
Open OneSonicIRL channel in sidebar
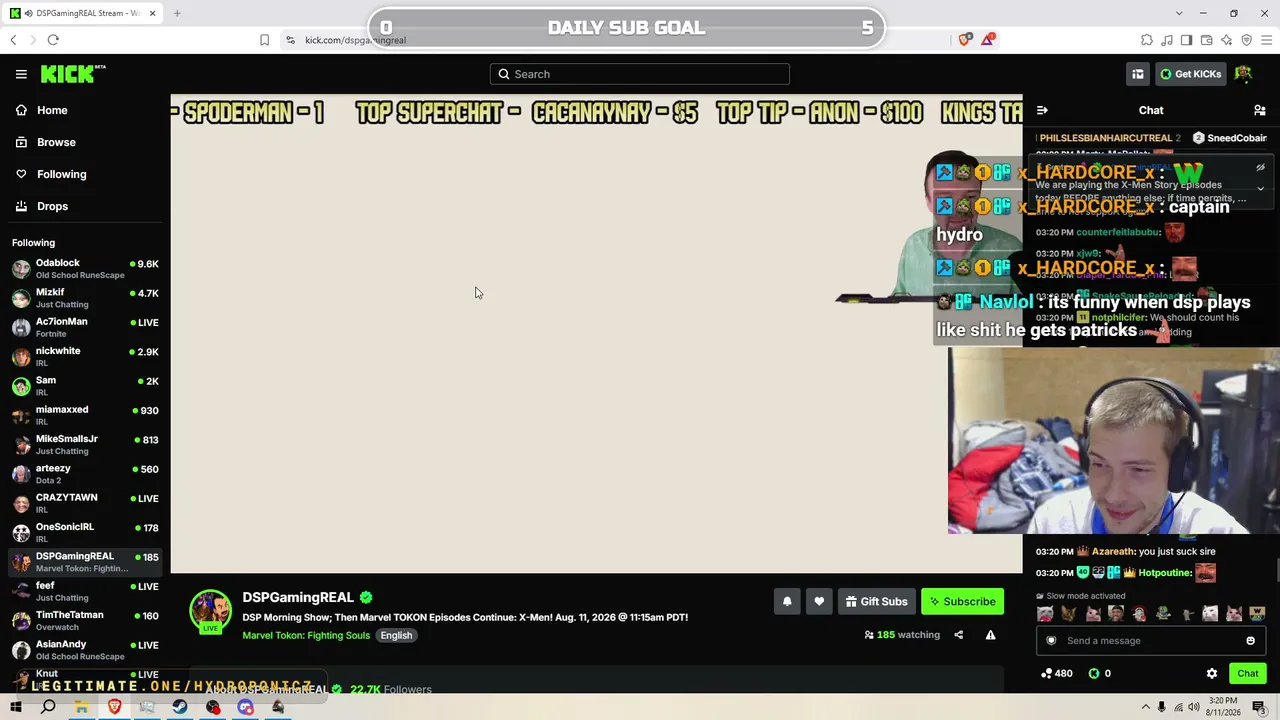(84, 533)
